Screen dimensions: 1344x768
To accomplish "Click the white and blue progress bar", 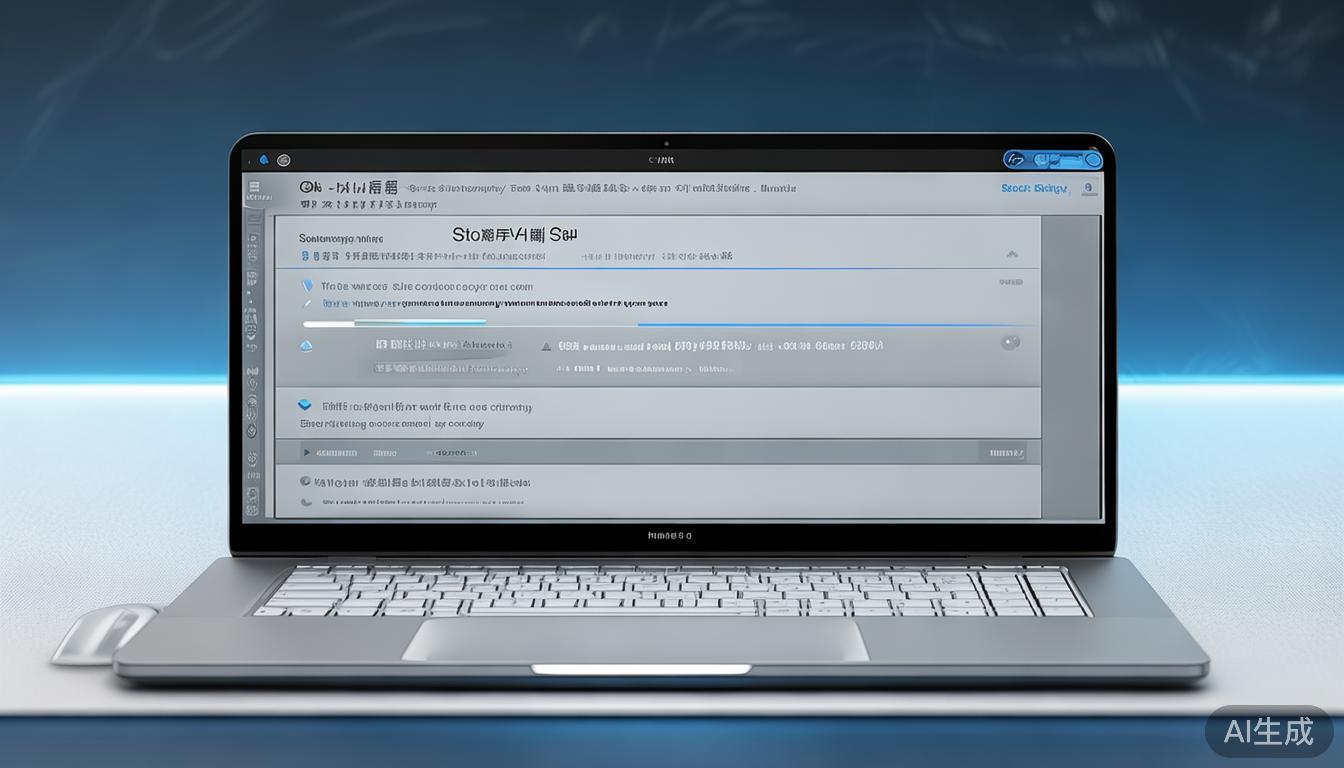I will pyautogui.click(x=395, y=324).
